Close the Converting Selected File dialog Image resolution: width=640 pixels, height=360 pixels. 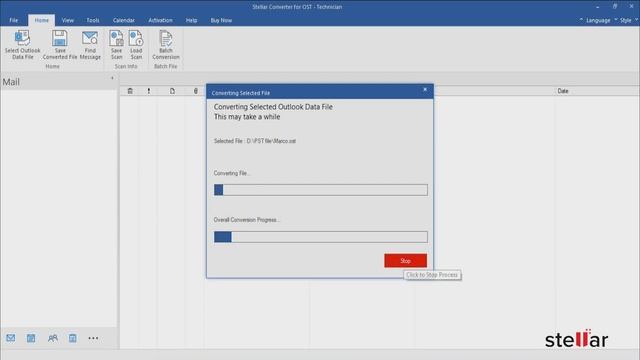(425, 89)
